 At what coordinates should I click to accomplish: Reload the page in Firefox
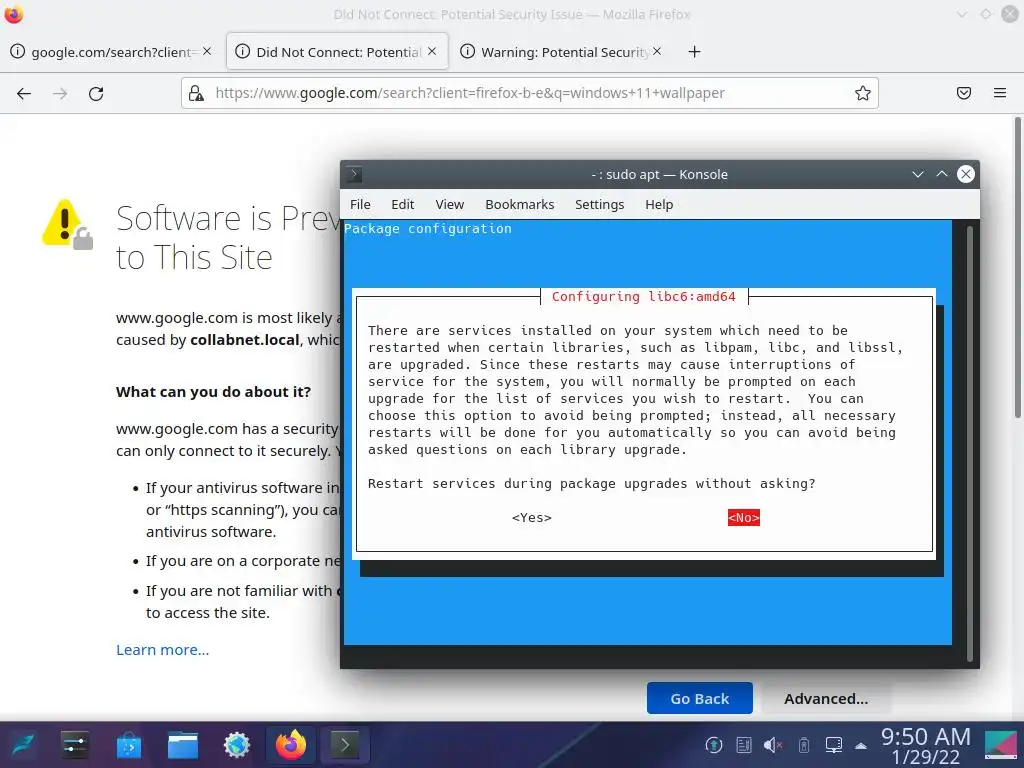coord(96,93)
